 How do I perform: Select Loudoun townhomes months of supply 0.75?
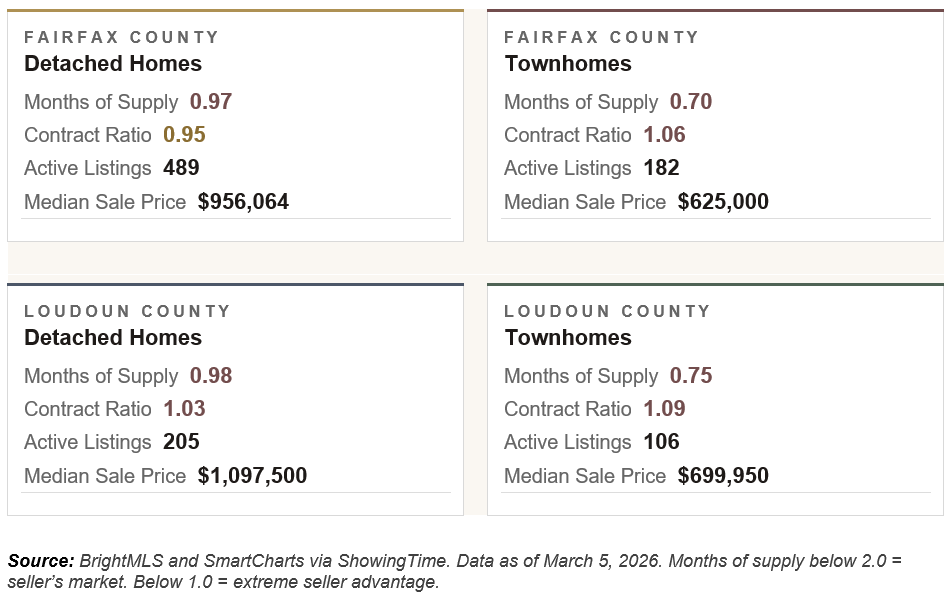(691, 376)
